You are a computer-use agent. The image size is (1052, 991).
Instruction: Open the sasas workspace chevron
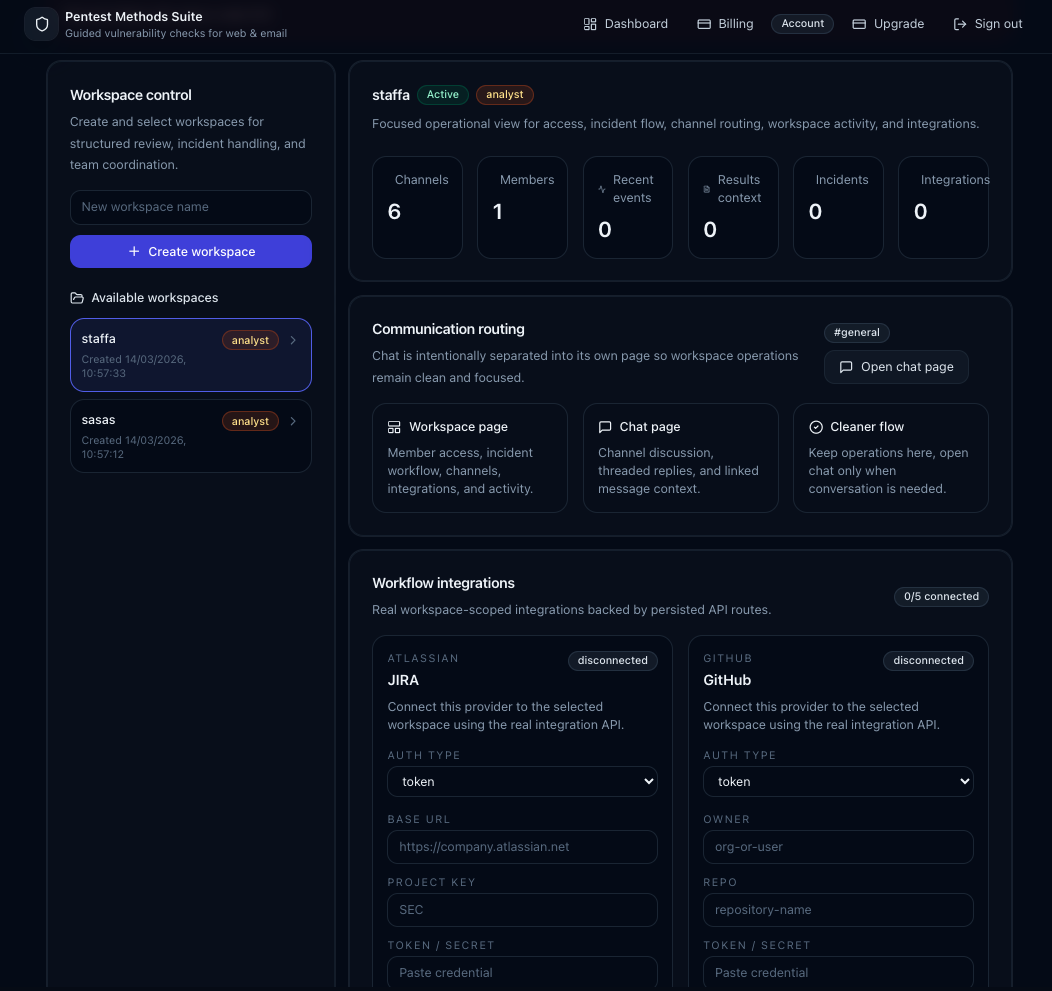point(293,421)
